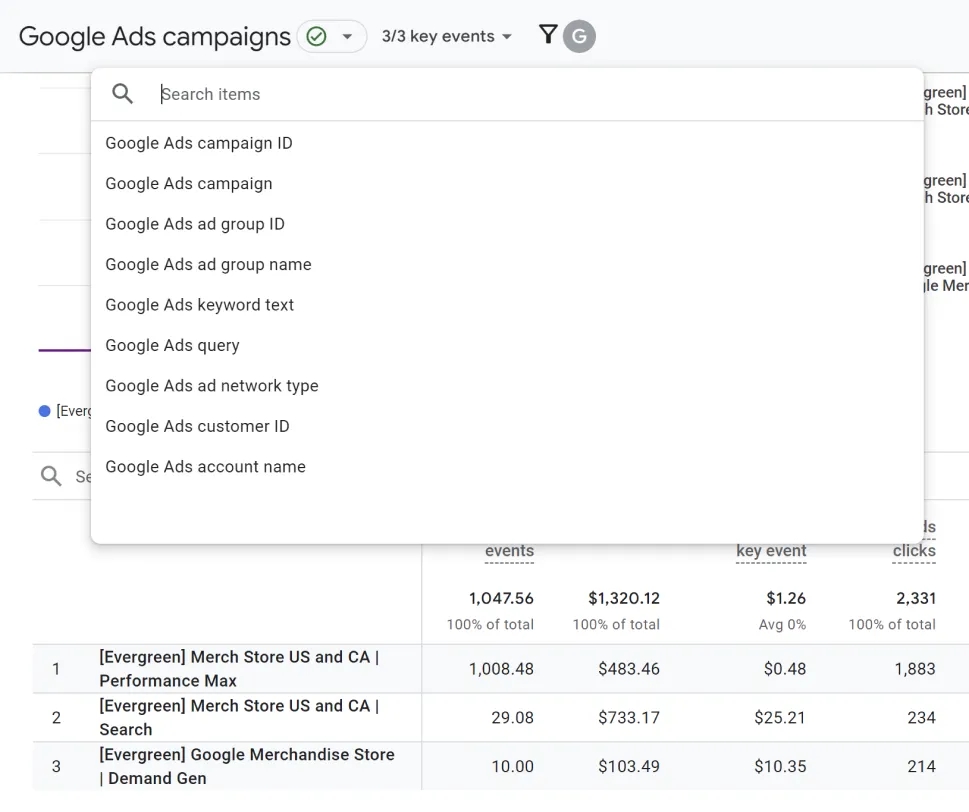Expand the arrow beside the checkmark
This screenshot has height=812, width=969.
[347, 36]
